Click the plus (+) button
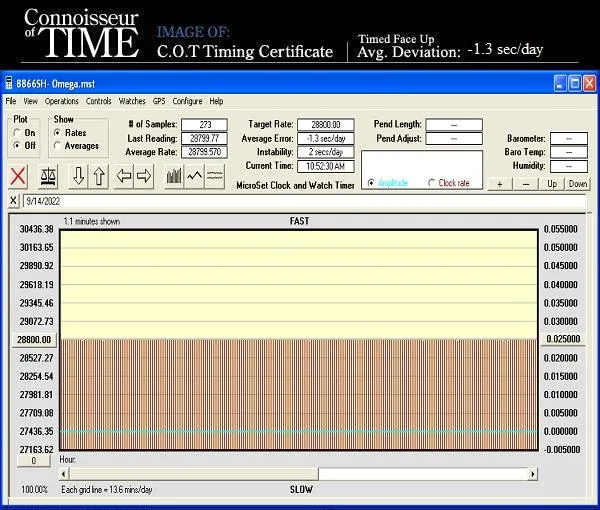 pyautogui.click(x=500, y=184)
